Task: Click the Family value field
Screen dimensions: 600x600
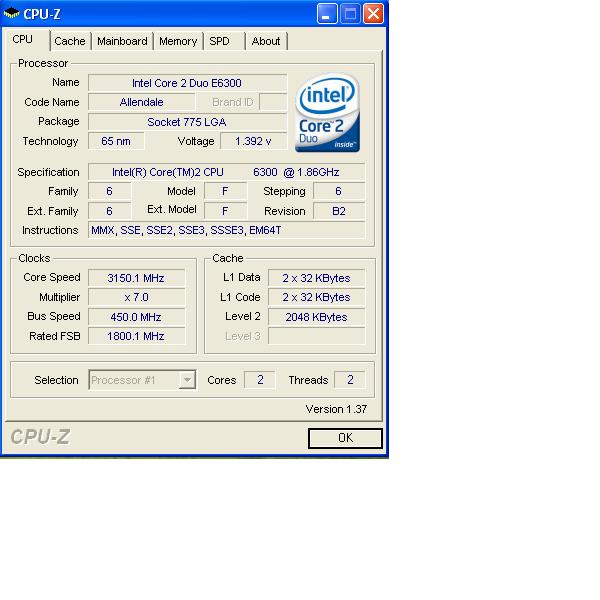Action: click(x=109, y=191)
